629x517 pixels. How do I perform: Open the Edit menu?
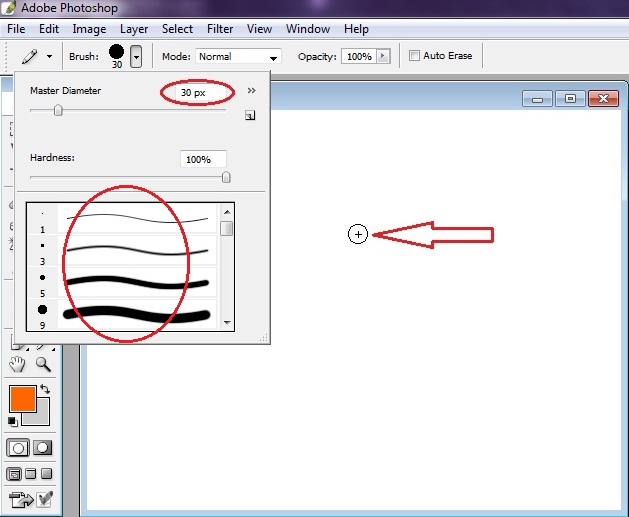[x=49, y=29]
